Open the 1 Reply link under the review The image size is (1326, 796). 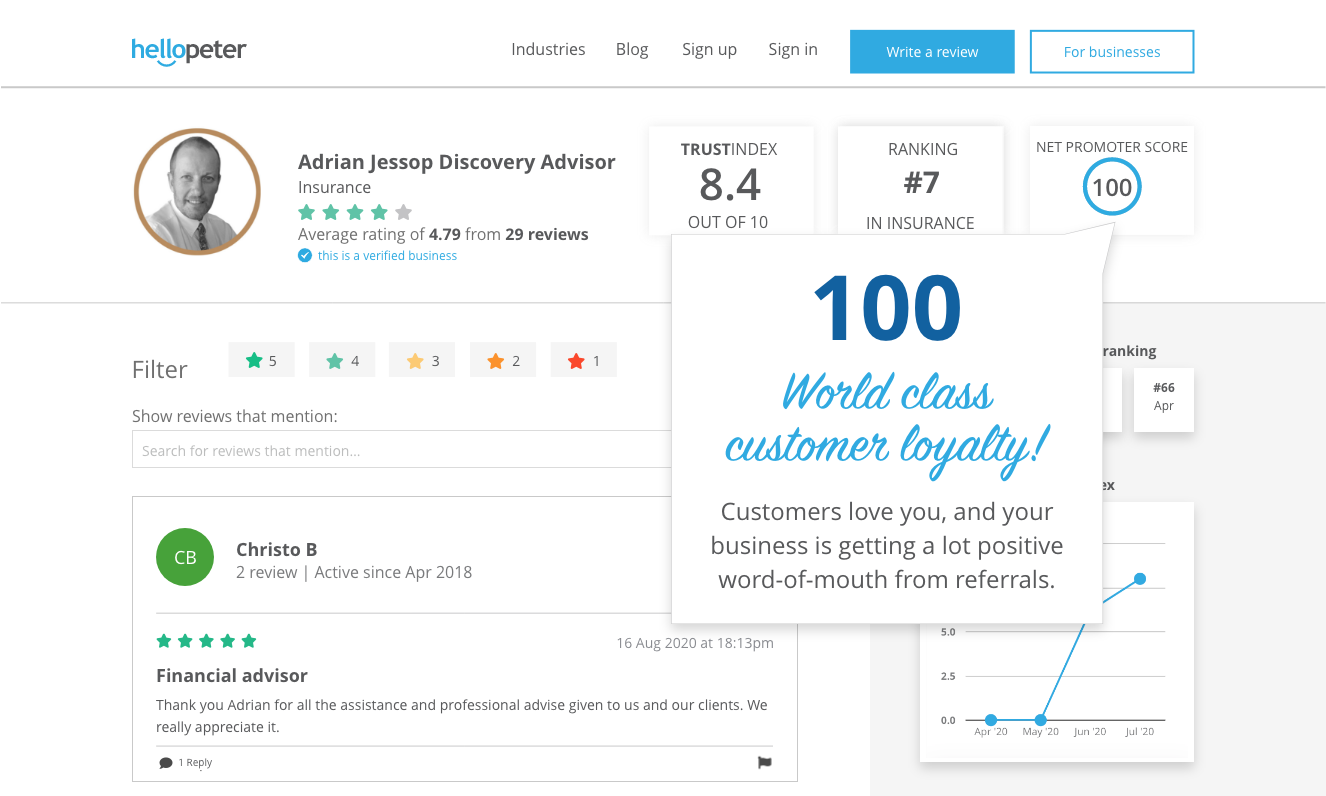click(193, 762)
